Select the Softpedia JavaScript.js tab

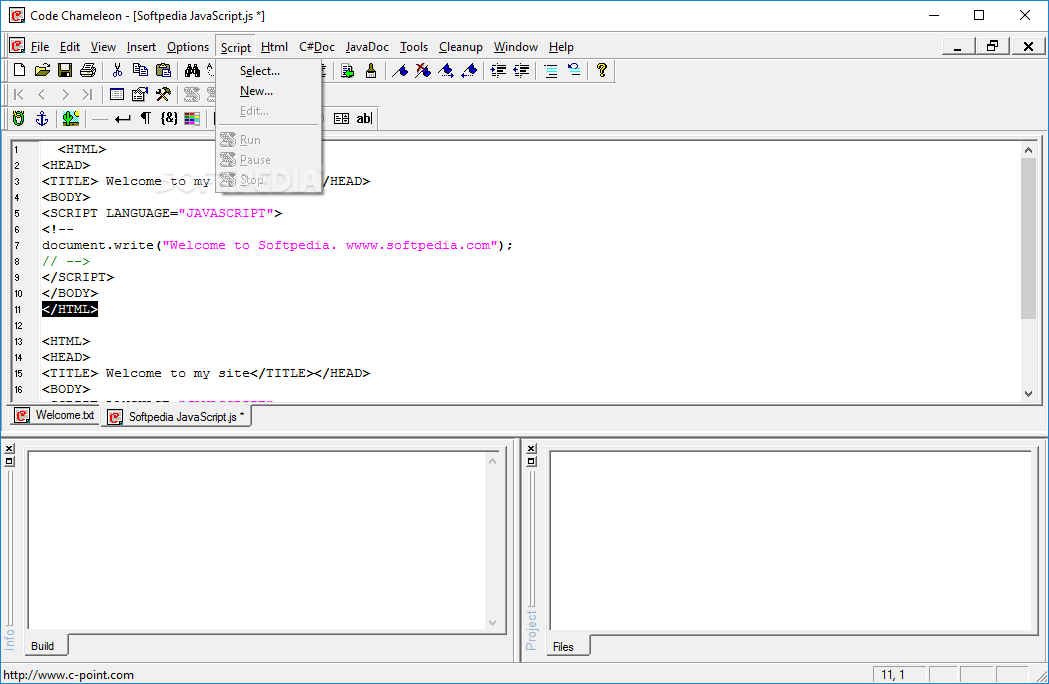pos(176,417)
